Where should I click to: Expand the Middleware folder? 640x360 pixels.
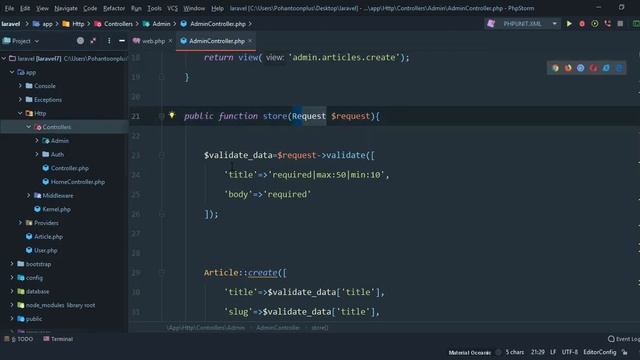pyautogui.click(x=29, y=196)
